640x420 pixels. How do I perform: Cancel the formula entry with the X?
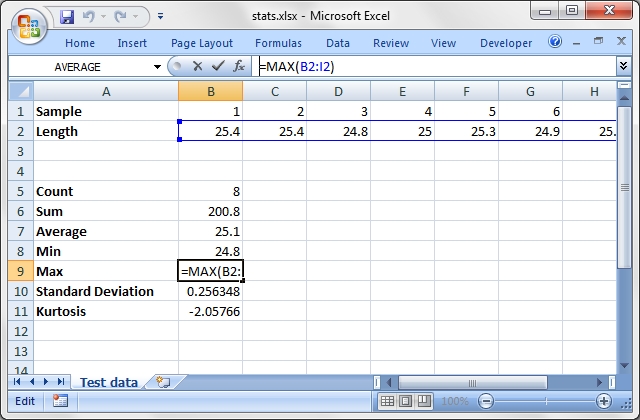click(198, 66)
